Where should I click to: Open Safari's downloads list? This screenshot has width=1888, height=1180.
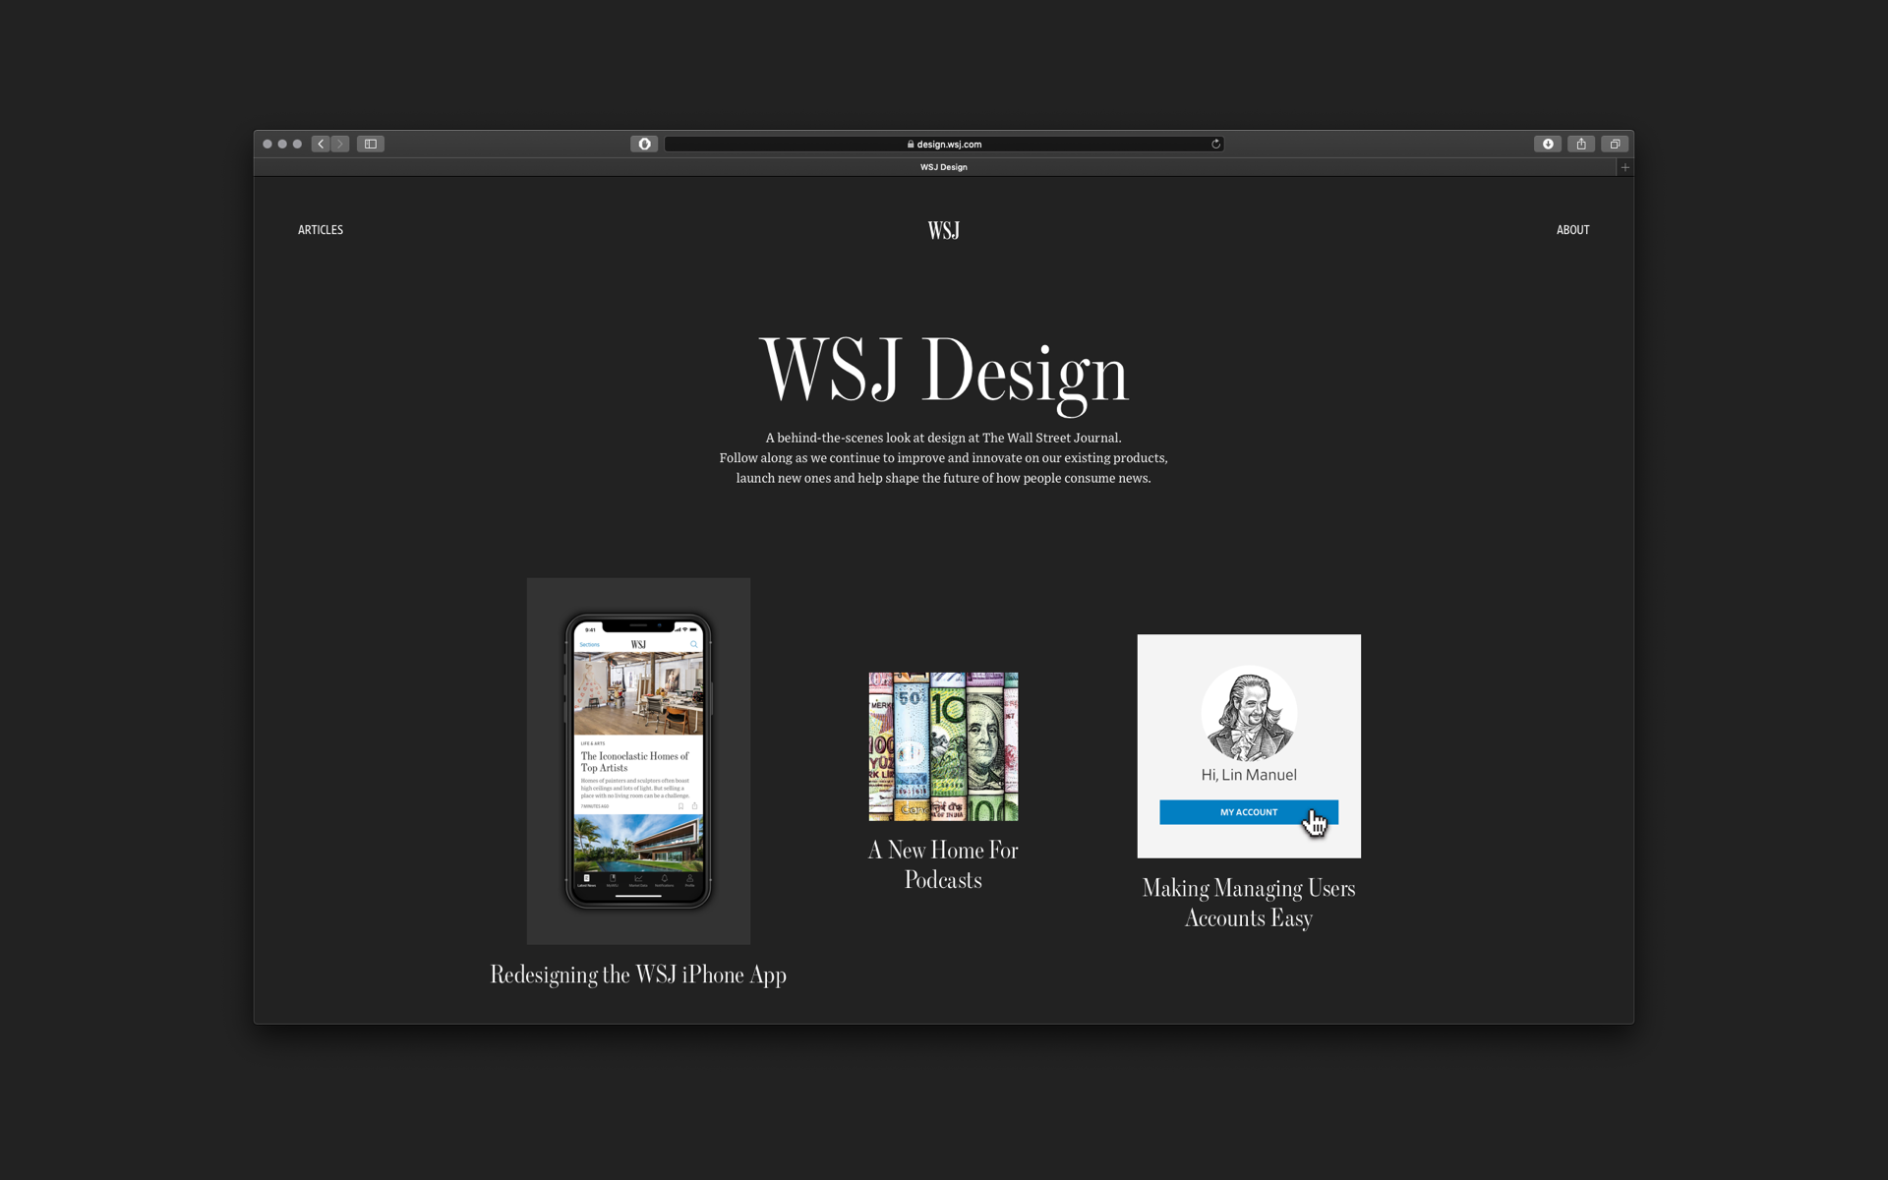pyautogui.click(x=1548, y=143)
